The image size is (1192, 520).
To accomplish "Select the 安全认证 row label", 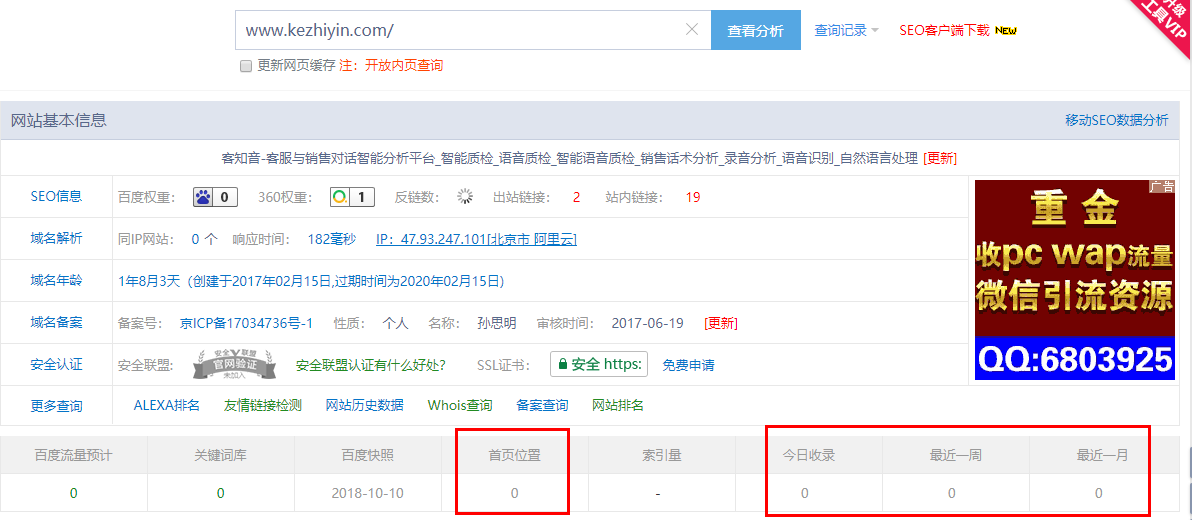I will [56, 363].
